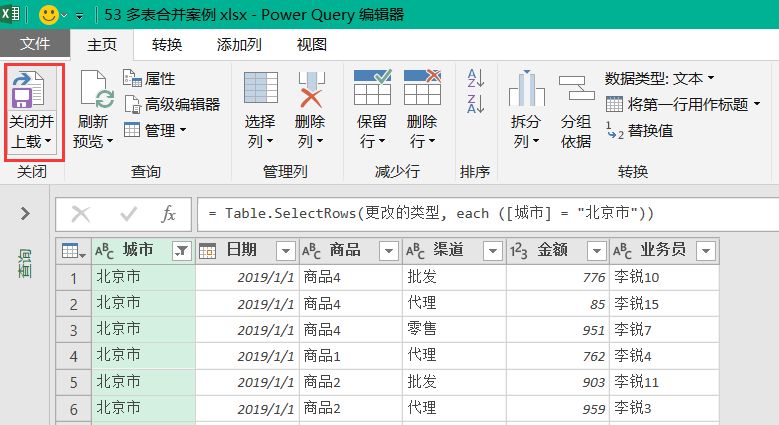Open the 金额 column filter dropdown

(596, 251)
